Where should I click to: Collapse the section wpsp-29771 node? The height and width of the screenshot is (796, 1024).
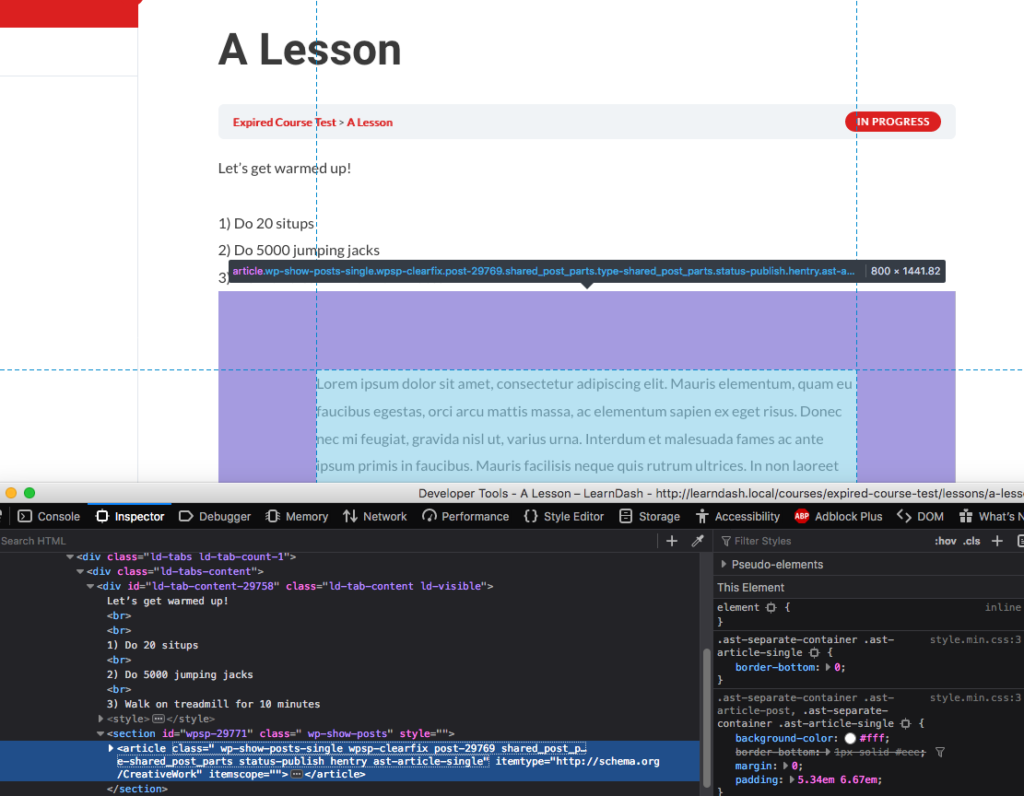pyautogui.click(x=100, y=734)
